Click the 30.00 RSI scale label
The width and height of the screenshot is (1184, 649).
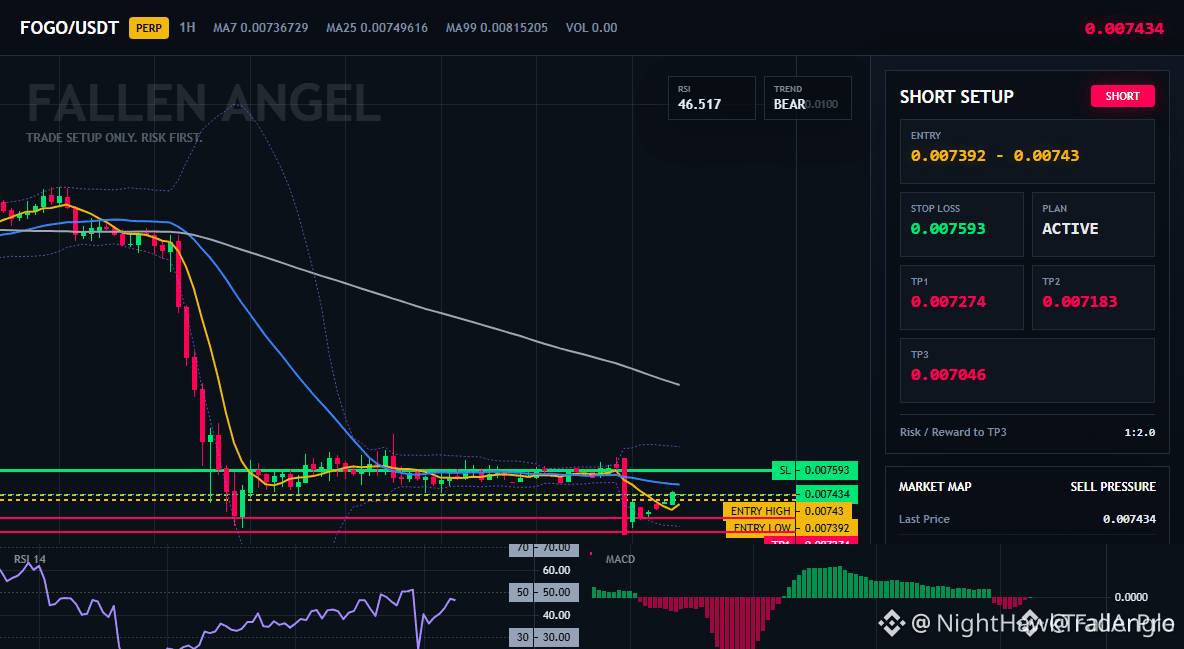click(x=556, y=637)
